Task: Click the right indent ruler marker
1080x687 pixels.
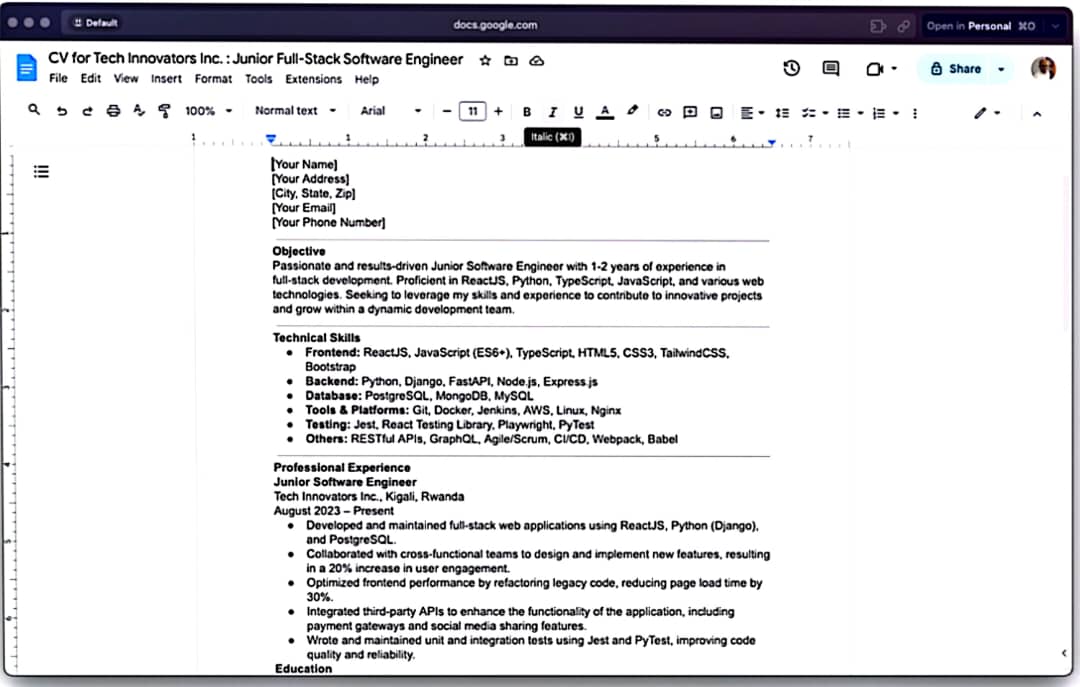Action: (x=772, y=143)
